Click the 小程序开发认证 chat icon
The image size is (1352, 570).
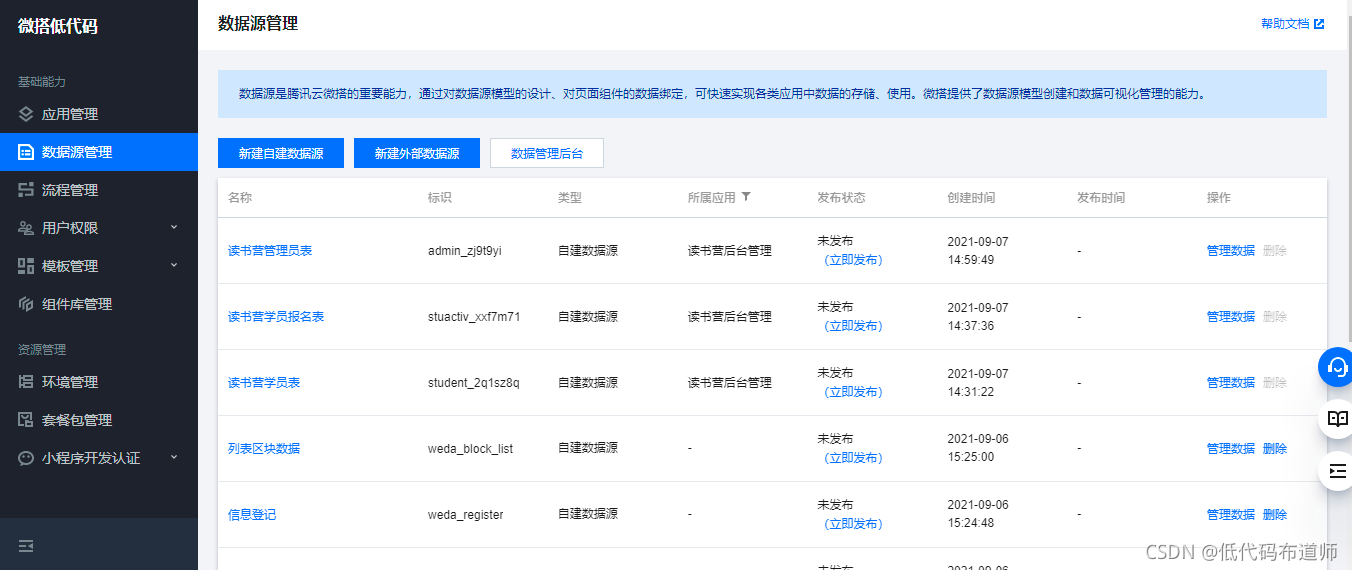[x=26, y=458]
